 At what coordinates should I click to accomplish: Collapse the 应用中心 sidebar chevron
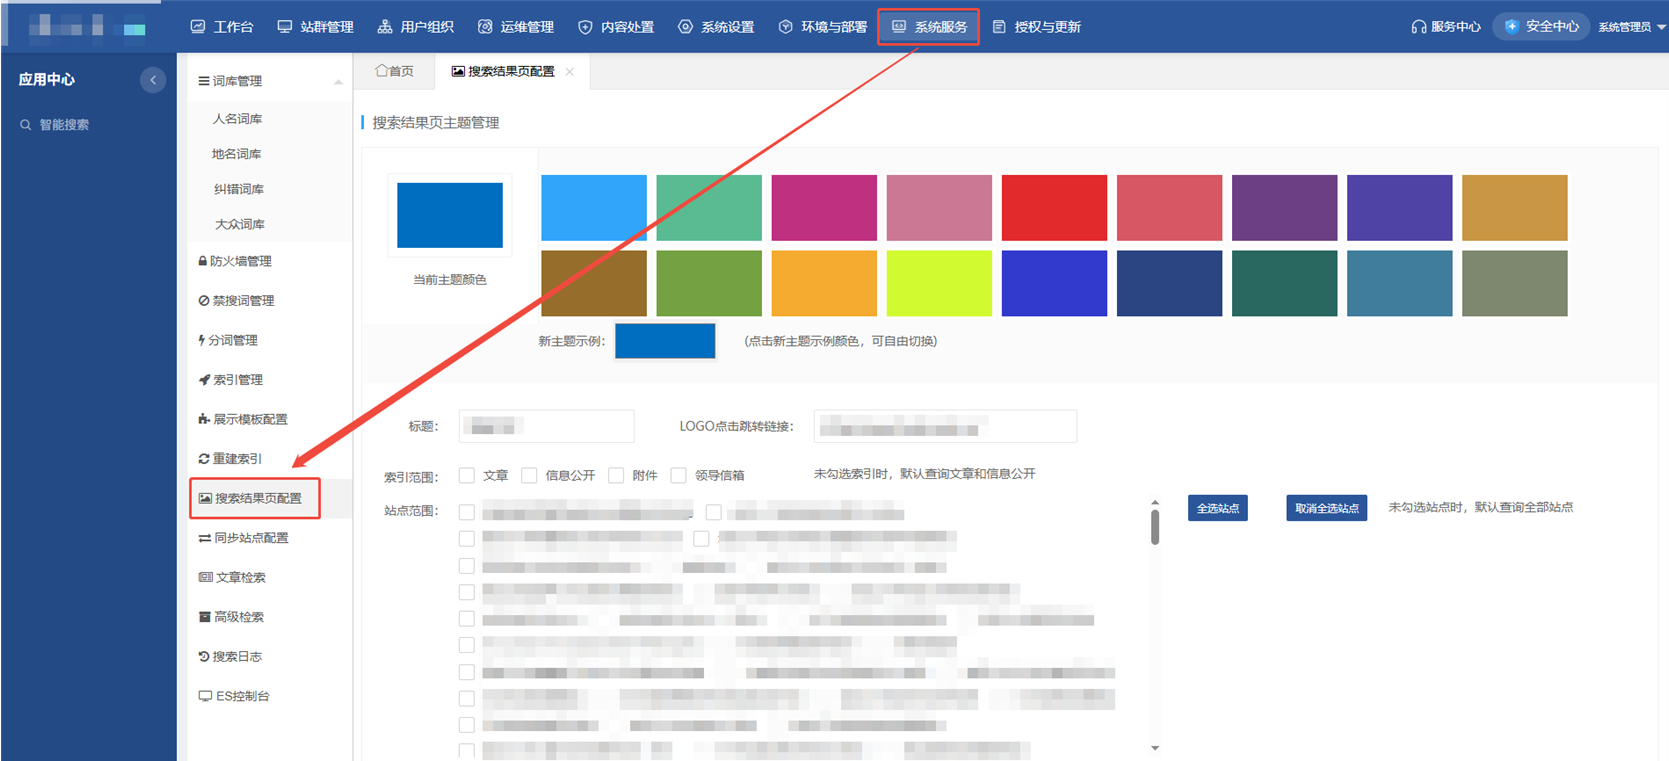pyautogui.click(x=153, y=79)
